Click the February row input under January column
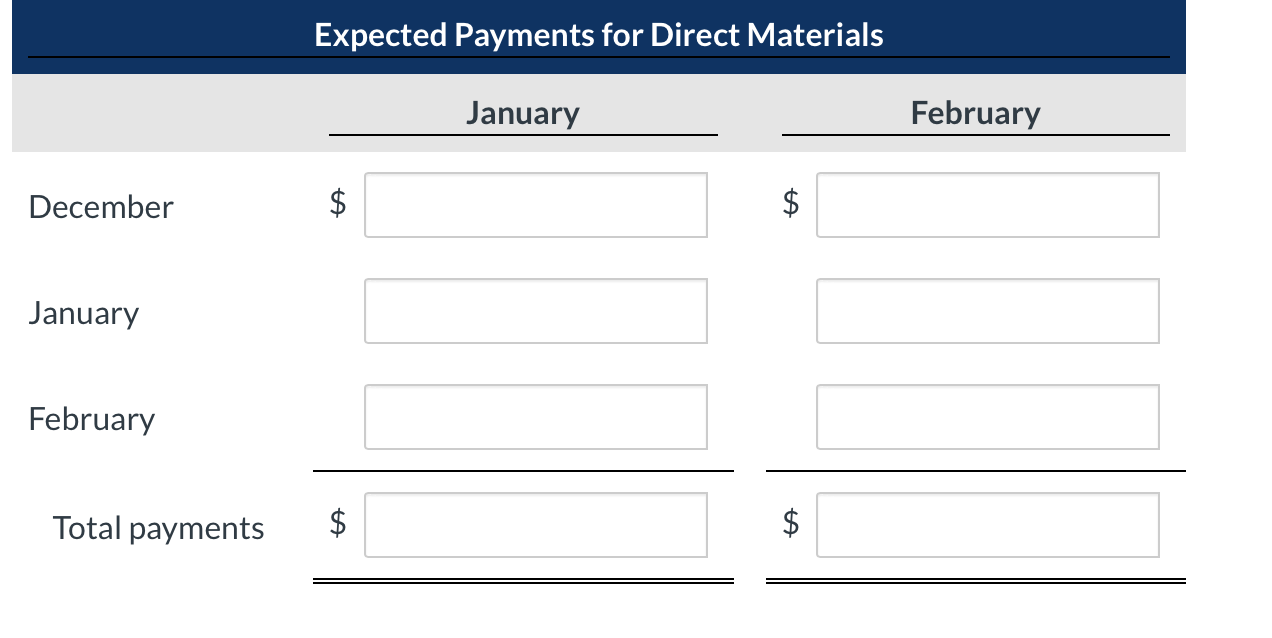 click(535, 416)
